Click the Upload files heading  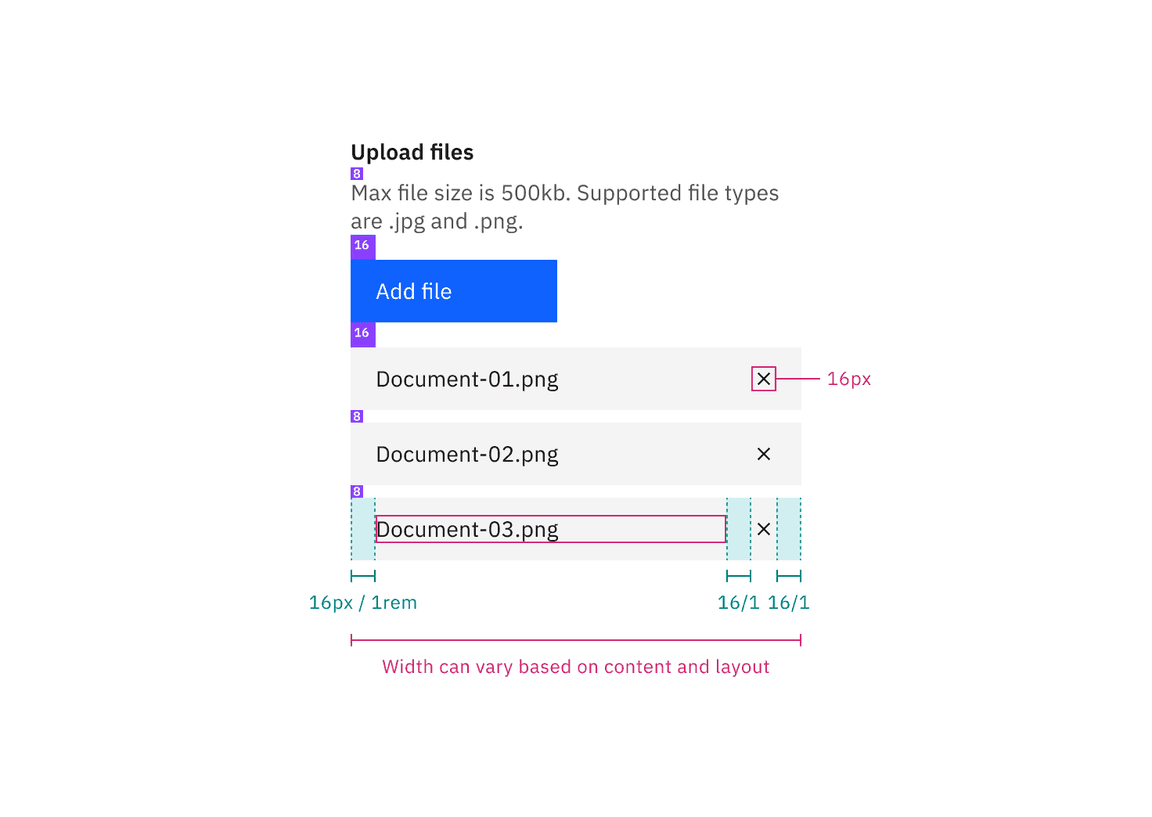tap(412, 152)
